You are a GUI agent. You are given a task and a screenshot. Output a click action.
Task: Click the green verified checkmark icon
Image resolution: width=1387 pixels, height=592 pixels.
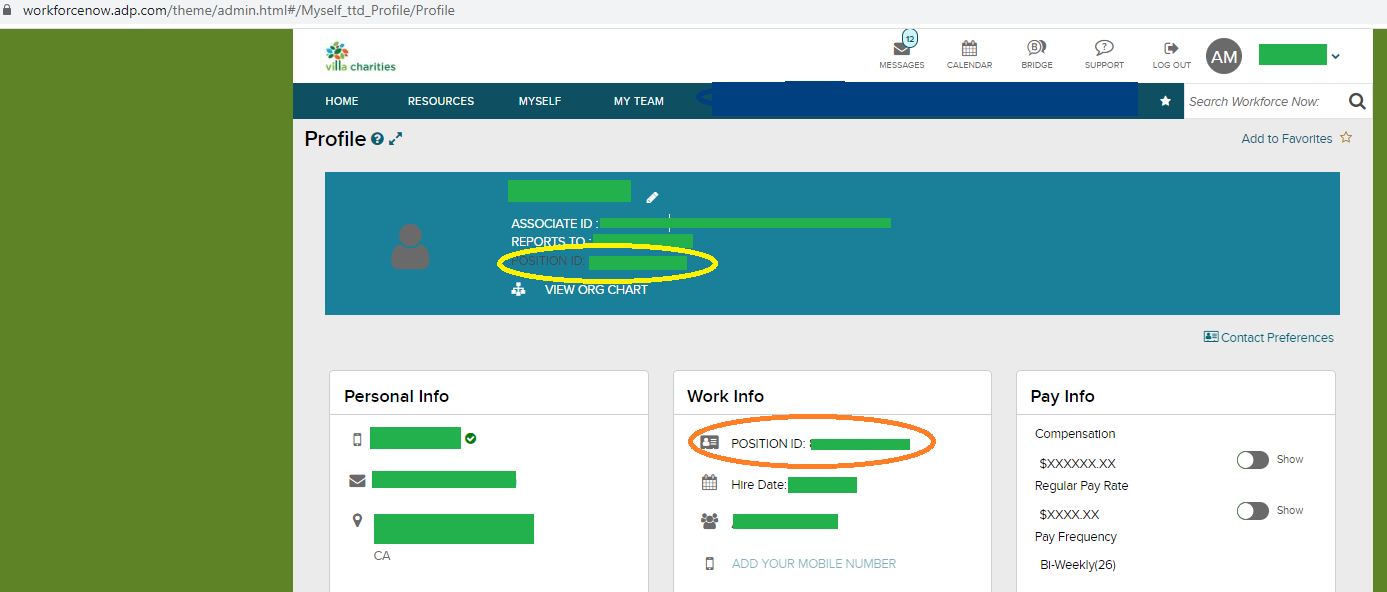(470, 438)
